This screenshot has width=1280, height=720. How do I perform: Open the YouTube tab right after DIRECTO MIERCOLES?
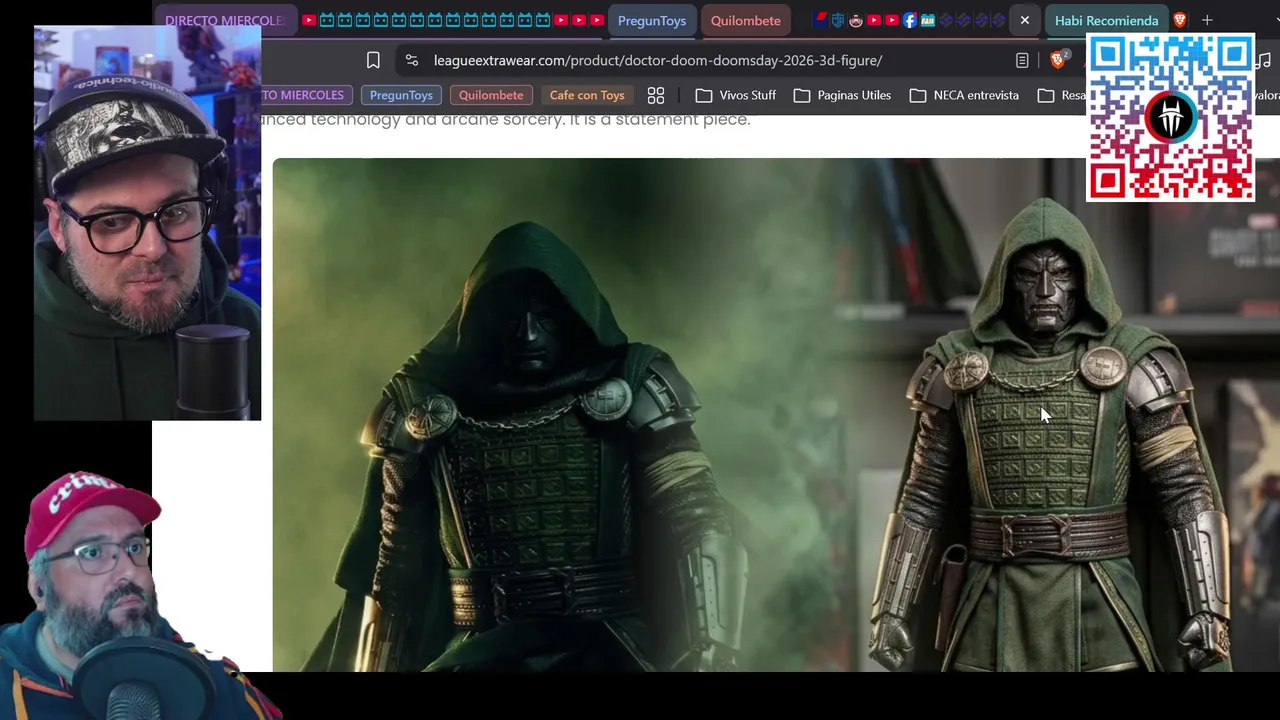click(x=309, y=20)
